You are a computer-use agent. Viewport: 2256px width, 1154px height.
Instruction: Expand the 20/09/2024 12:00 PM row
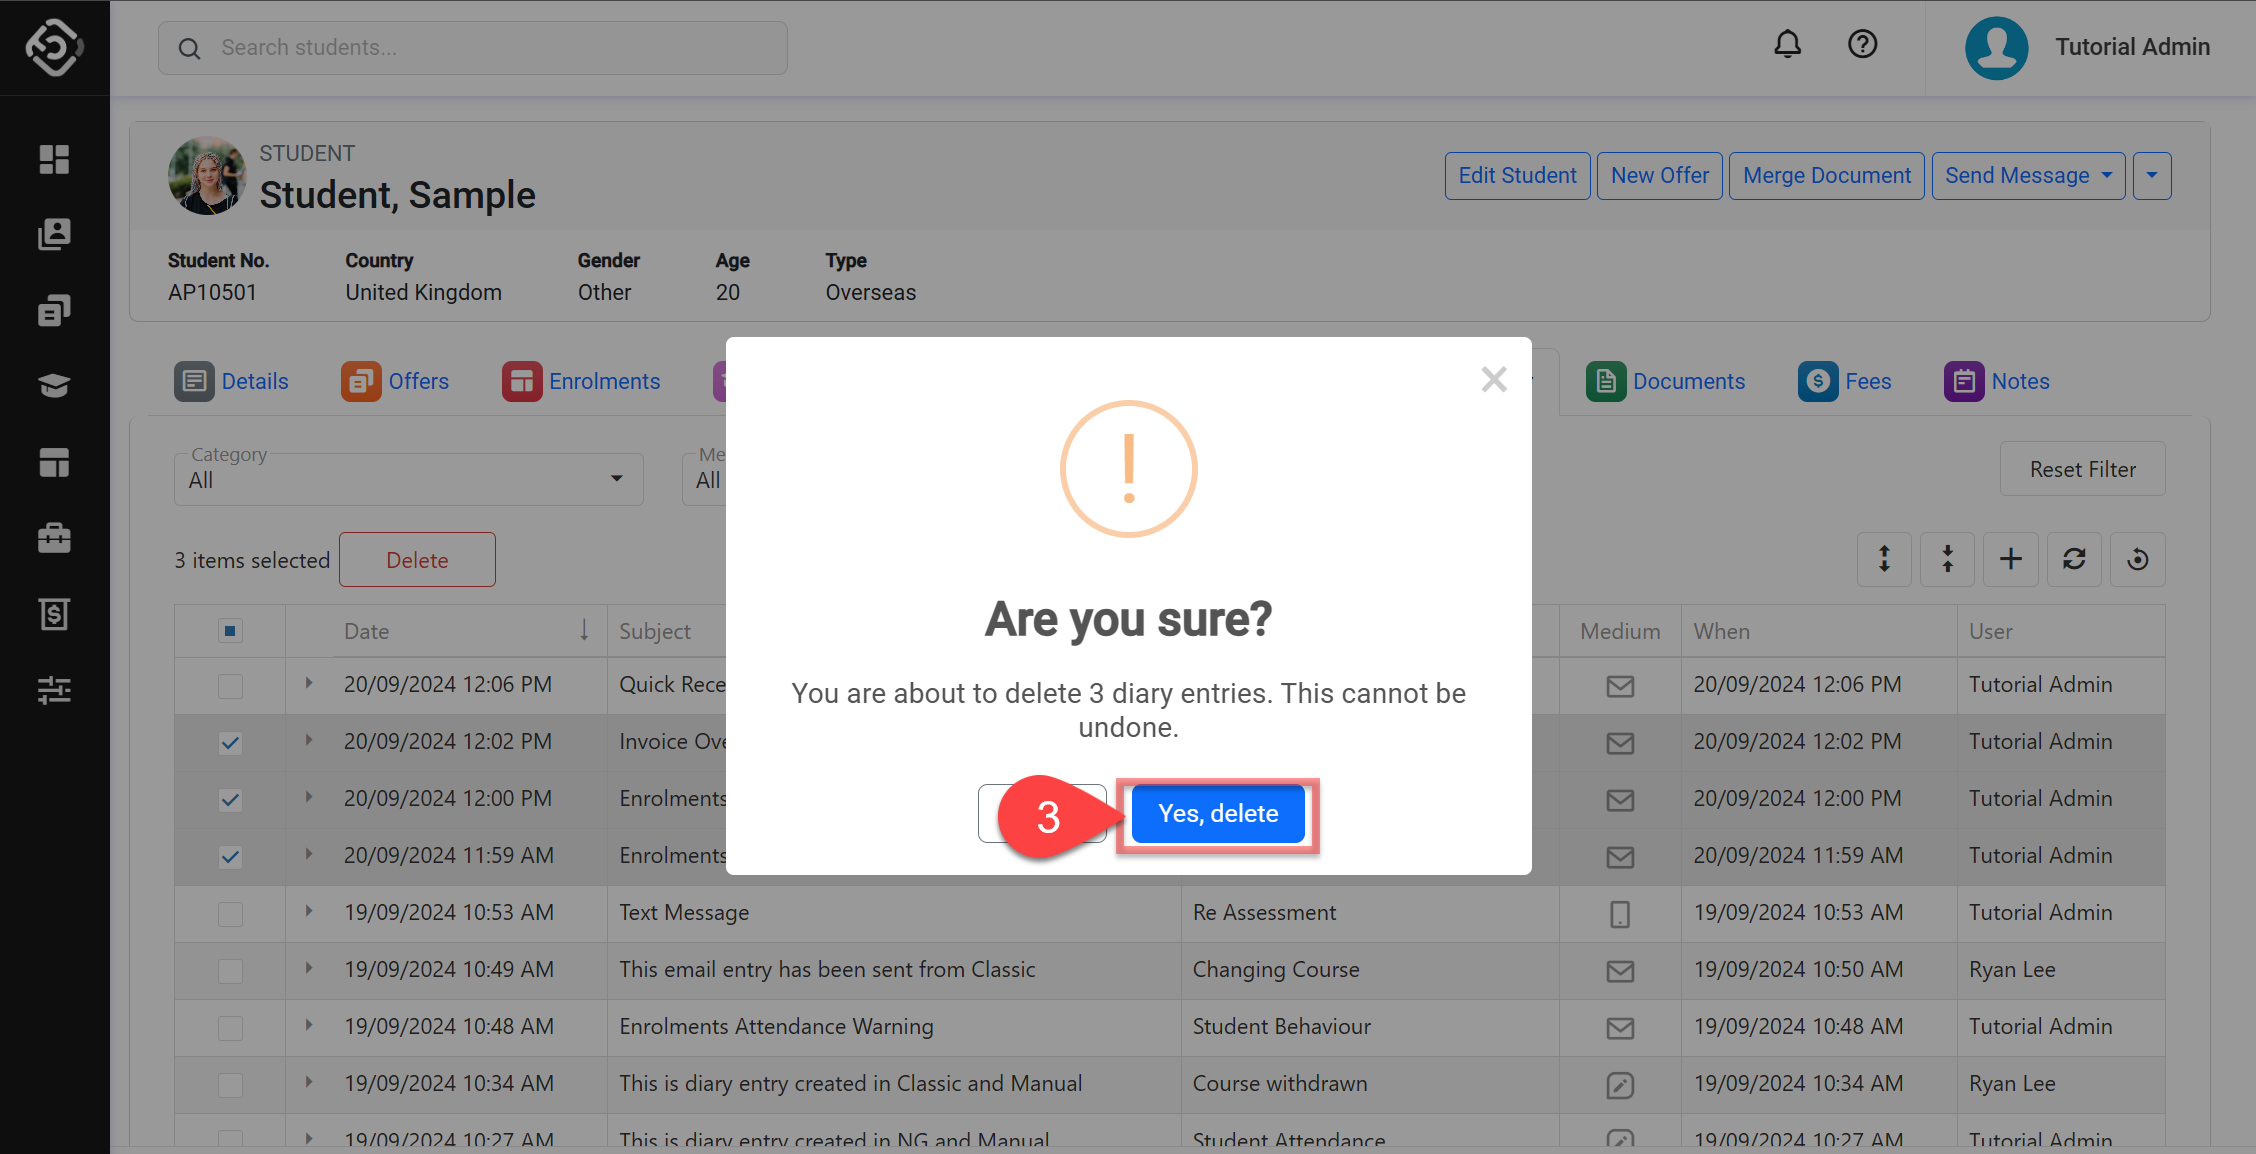(x=309, y=797)
